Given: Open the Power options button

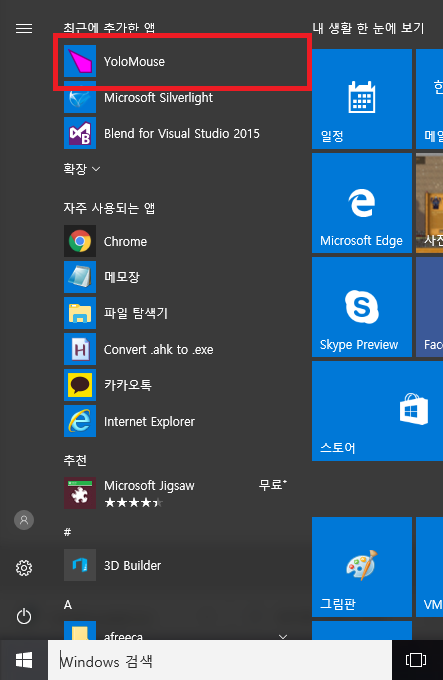Looking at the screenshot, I should coord(24,616).
